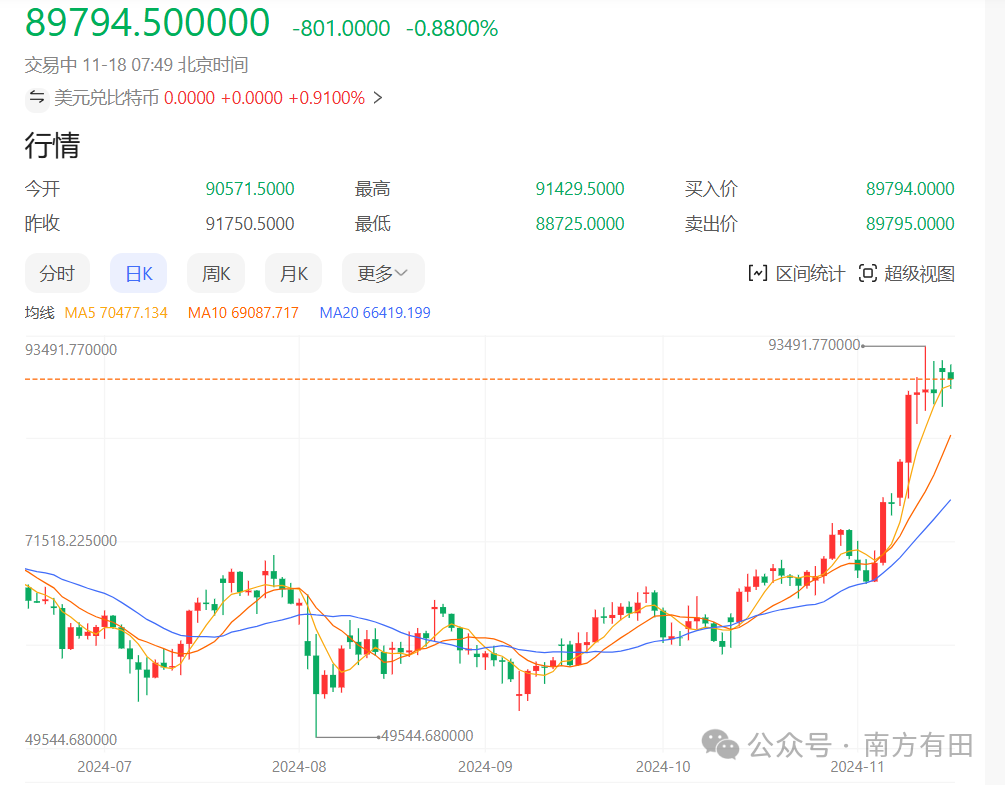Click the 93491.770000 high price marker
Viewport: 1005px width, 785px height.
click(813, 345)
